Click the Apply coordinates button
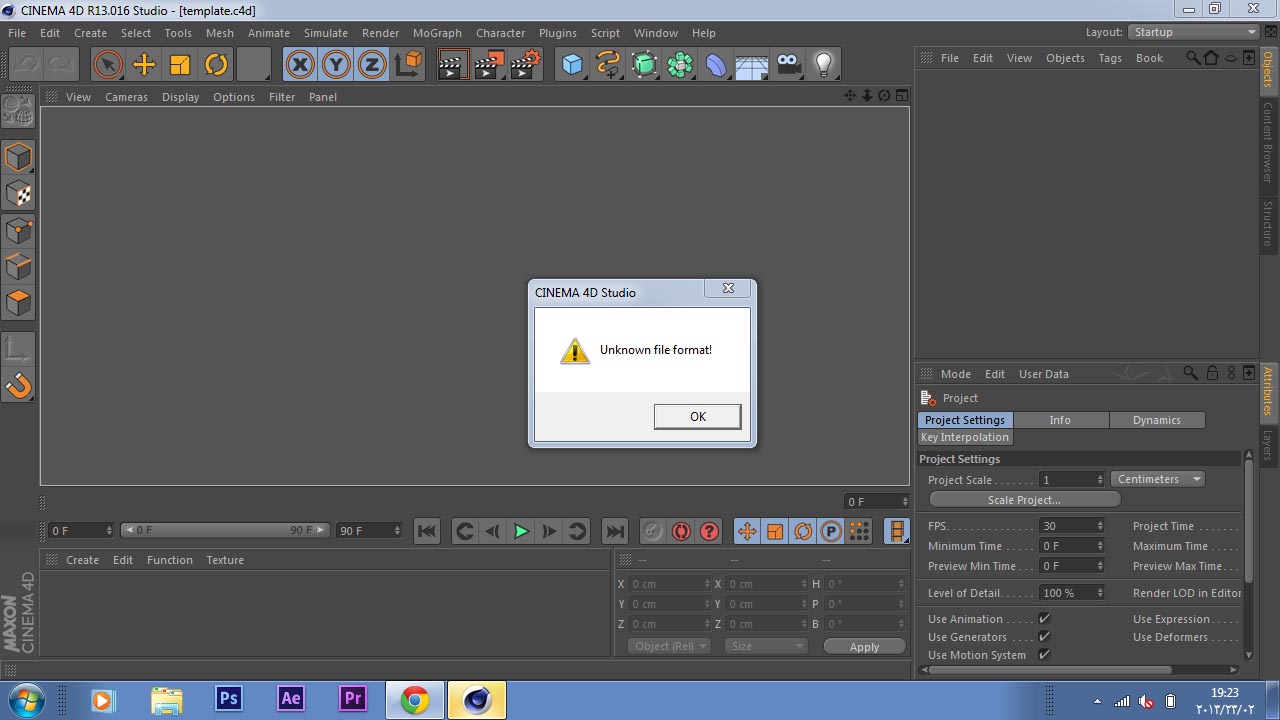This screenshot has height=720, width=1280. tap(864, 647)
